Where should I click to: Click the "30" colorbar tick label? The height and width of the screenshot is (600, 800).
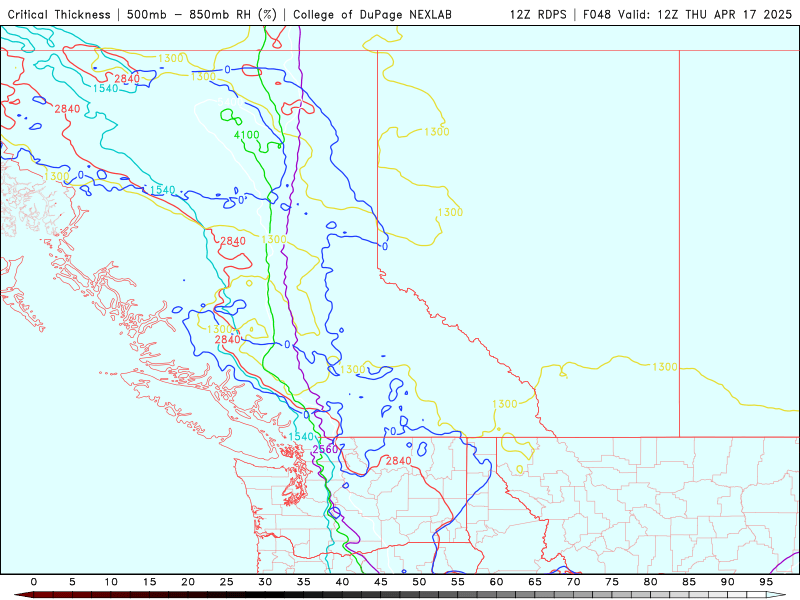(x=265, y=582)
